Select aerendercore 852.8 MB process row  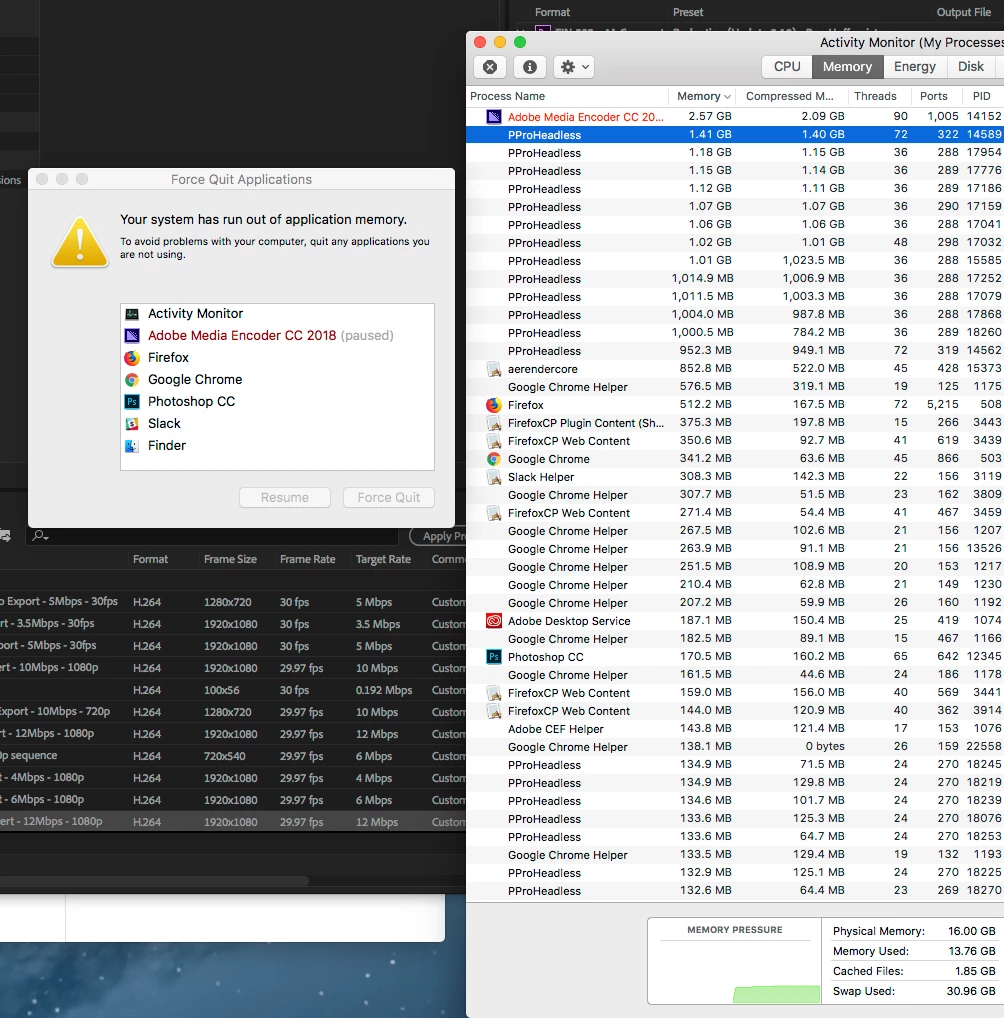pyautogui.click(x=735, y=369)
